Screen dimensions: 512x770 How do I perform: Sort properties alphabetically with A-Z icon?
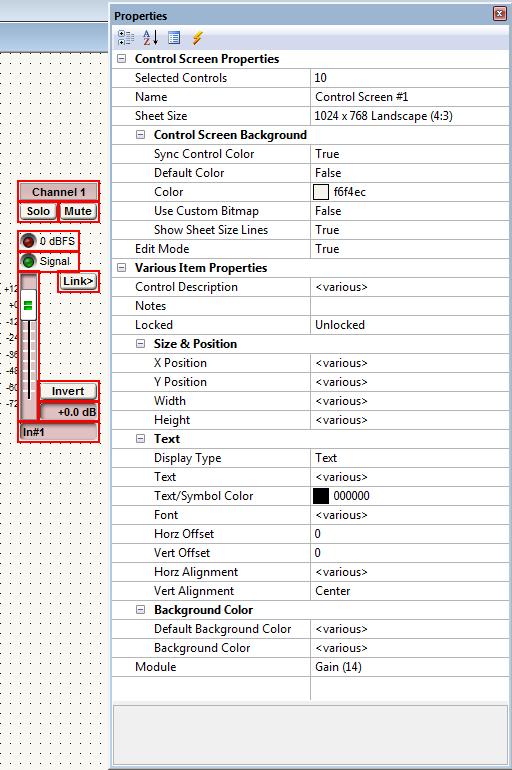click(150, 38)
